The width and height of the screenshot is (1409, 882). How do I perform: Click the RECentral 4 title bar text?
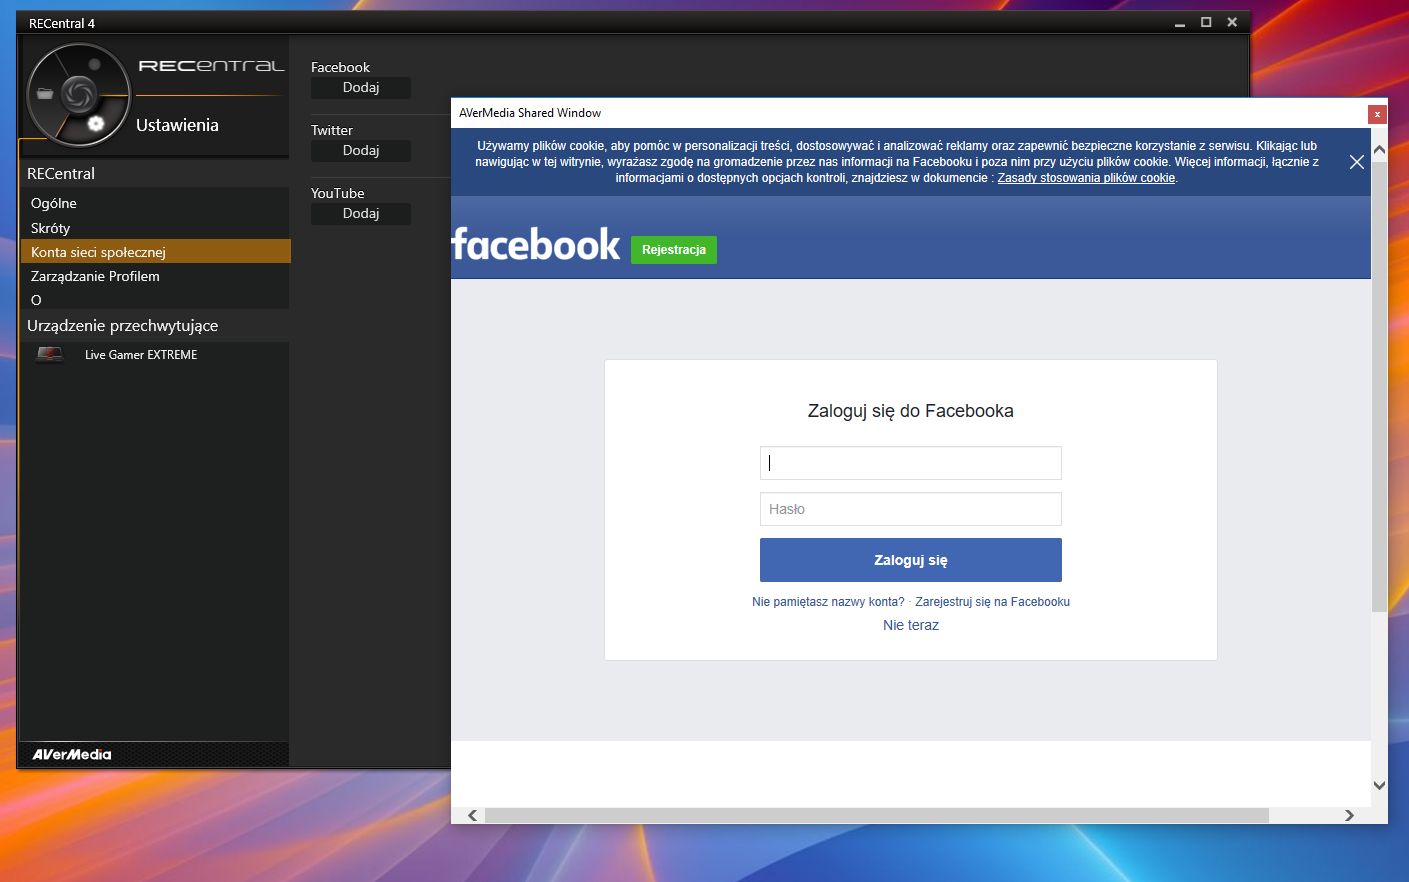click(62, 23)
